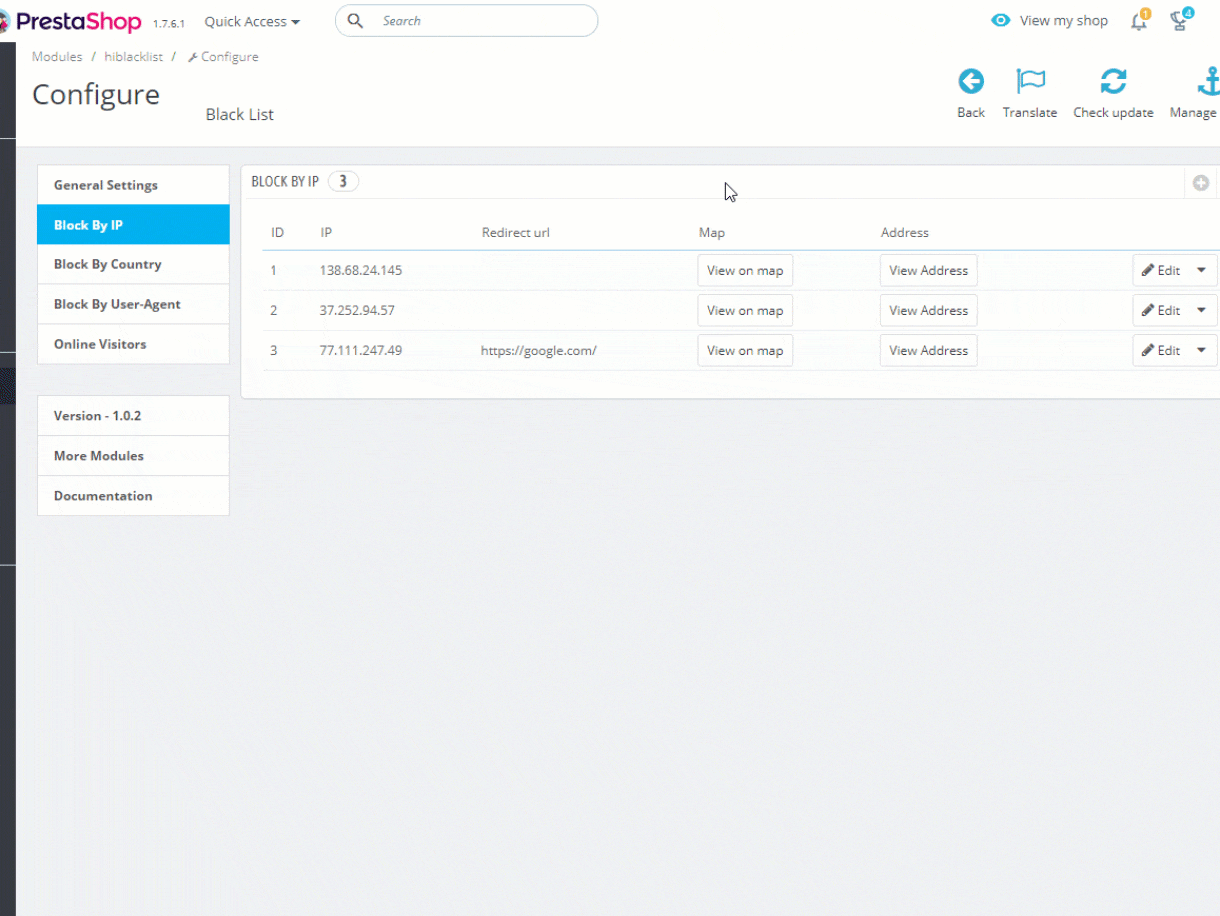Viewport: 1220px width, 916px height.
Task: View Address for IP 138.68.24.145
Action: tap(929, 270)
